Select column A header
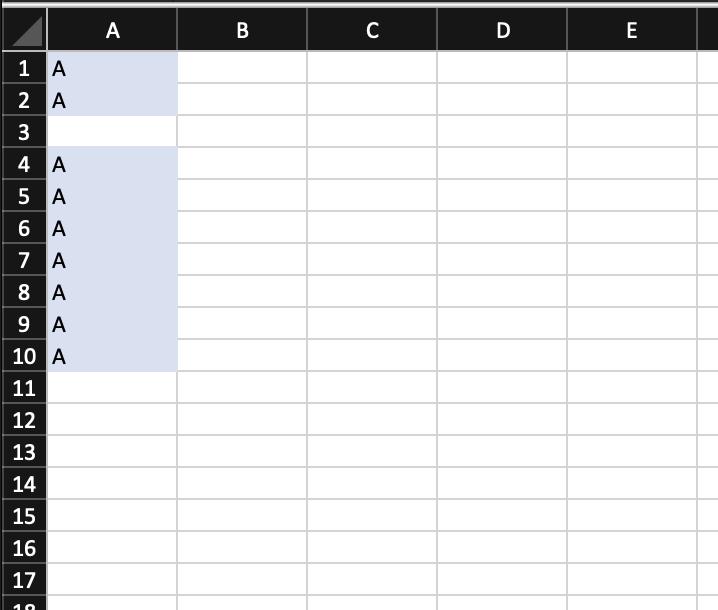The image size is (718, 610). click(112, 29)
